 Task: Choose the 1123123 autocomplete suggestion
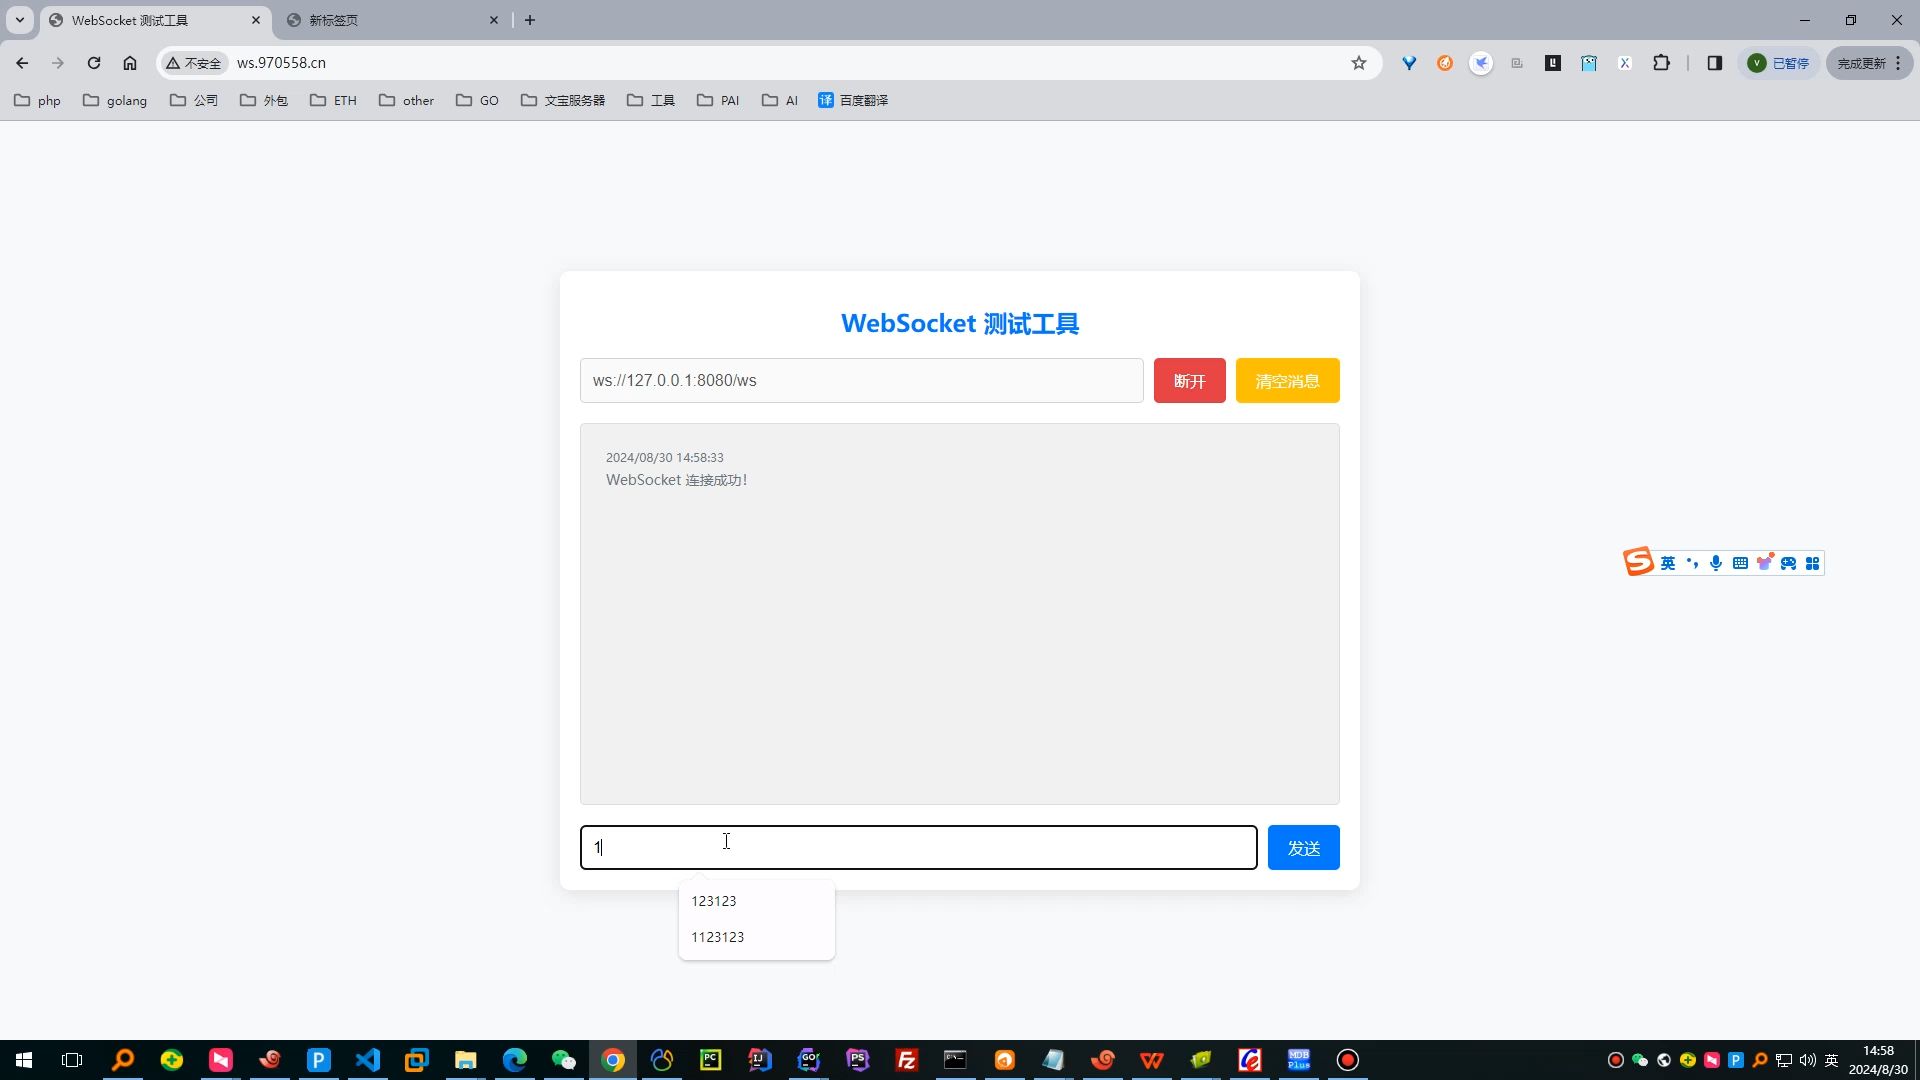[x=718, y=937]
